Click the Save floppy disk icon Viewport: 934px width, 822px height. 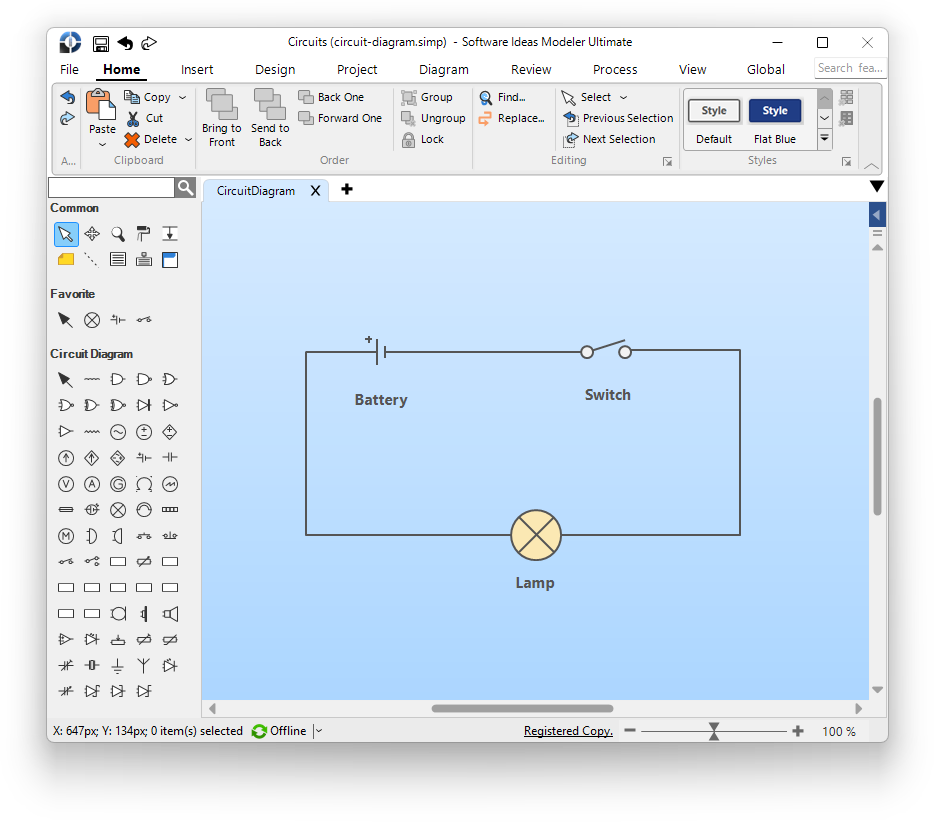click(101, 43)
